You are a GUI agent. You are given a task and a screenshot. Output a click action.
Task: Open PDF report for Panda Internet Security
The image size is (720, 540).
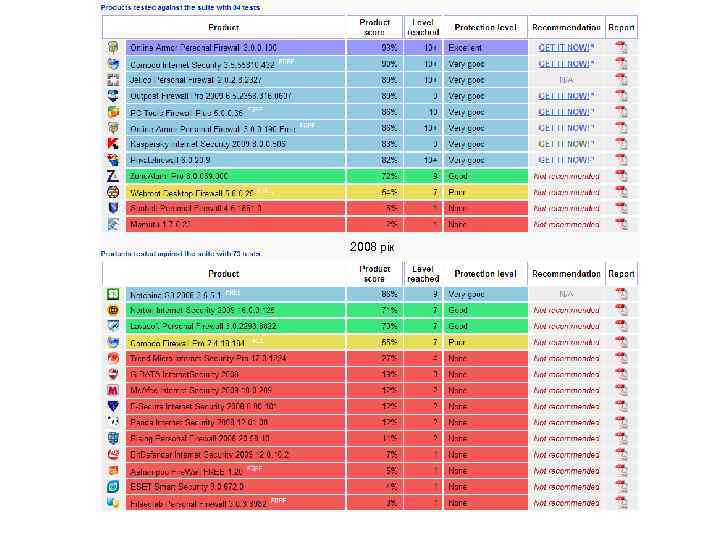click(621, 422)
